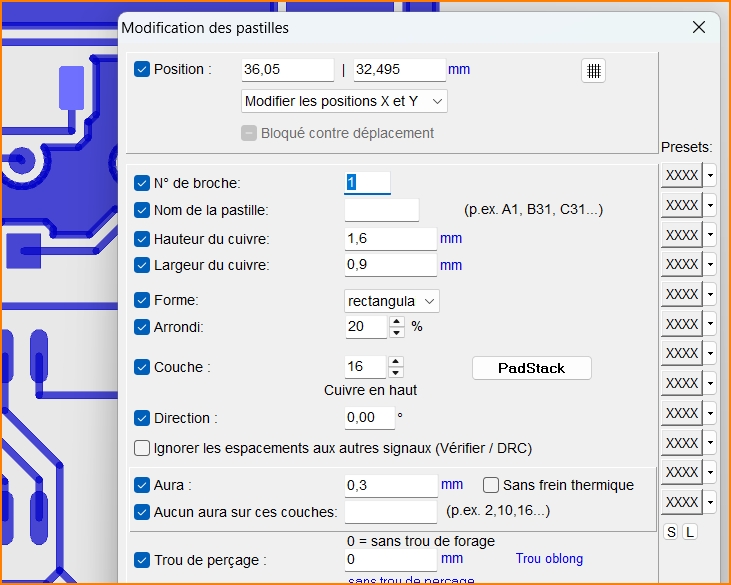Increase the Arrondi percentage with up arrow

click(x=397, y=322)
